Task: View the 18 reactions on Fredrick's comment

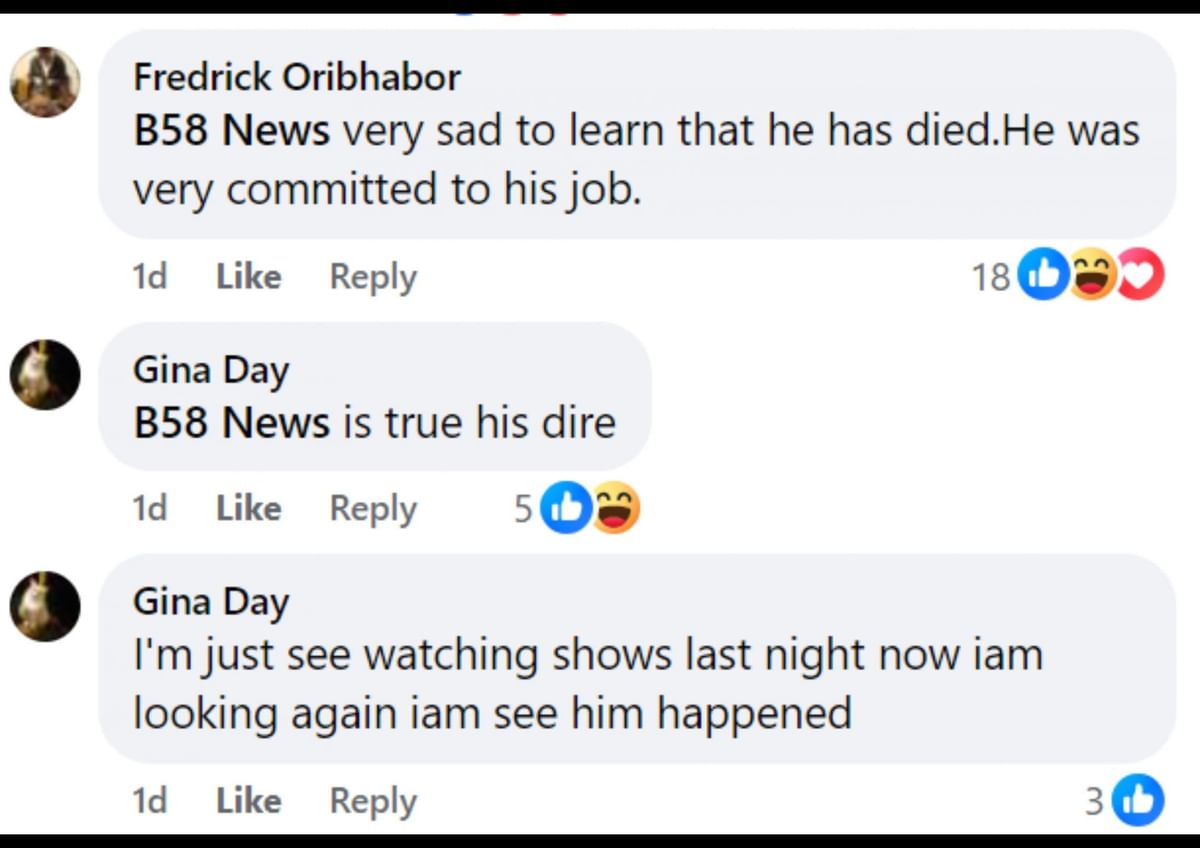Action: (990, 277)
